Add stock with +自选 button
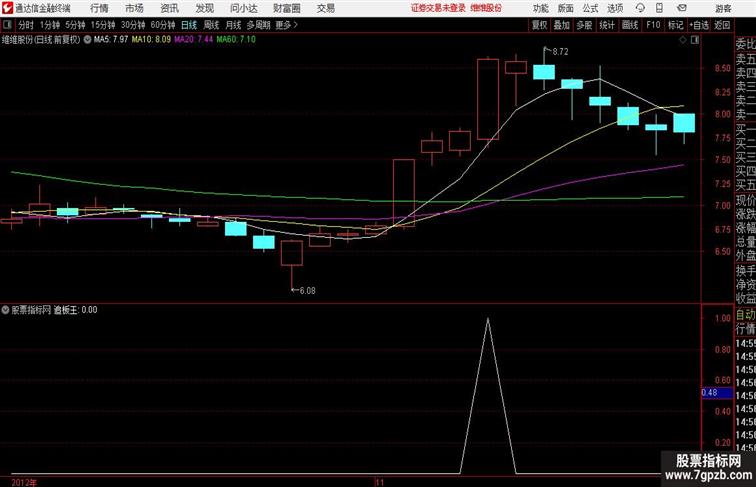The width and height of the screenshot is (756, 487). (699, 25)
